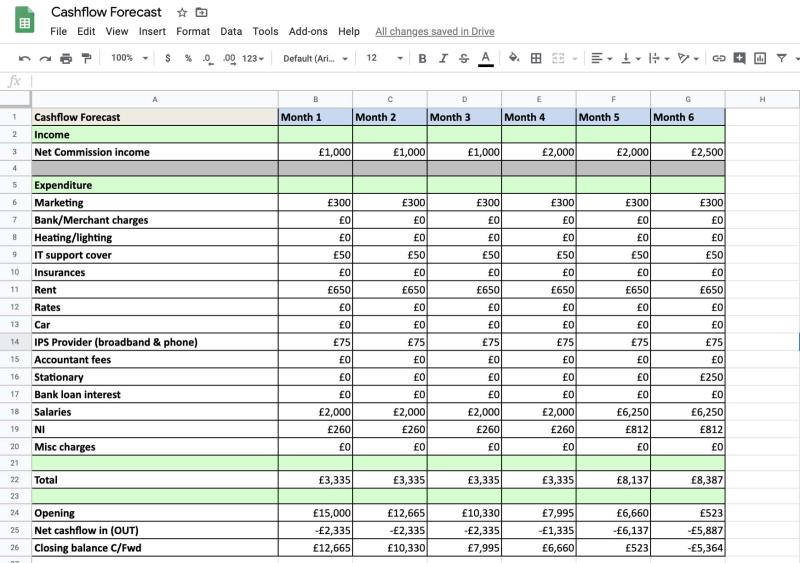Click the Undo arrow icon
The width and height of the screenshot is (800, 563).
24,59
